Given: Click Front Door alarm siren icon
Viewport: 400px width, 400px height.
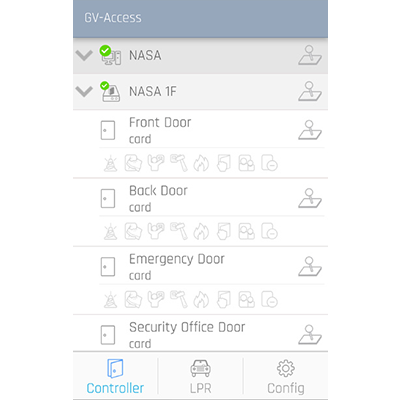Looking at the screenshot, I should click(x=110, y=164).
